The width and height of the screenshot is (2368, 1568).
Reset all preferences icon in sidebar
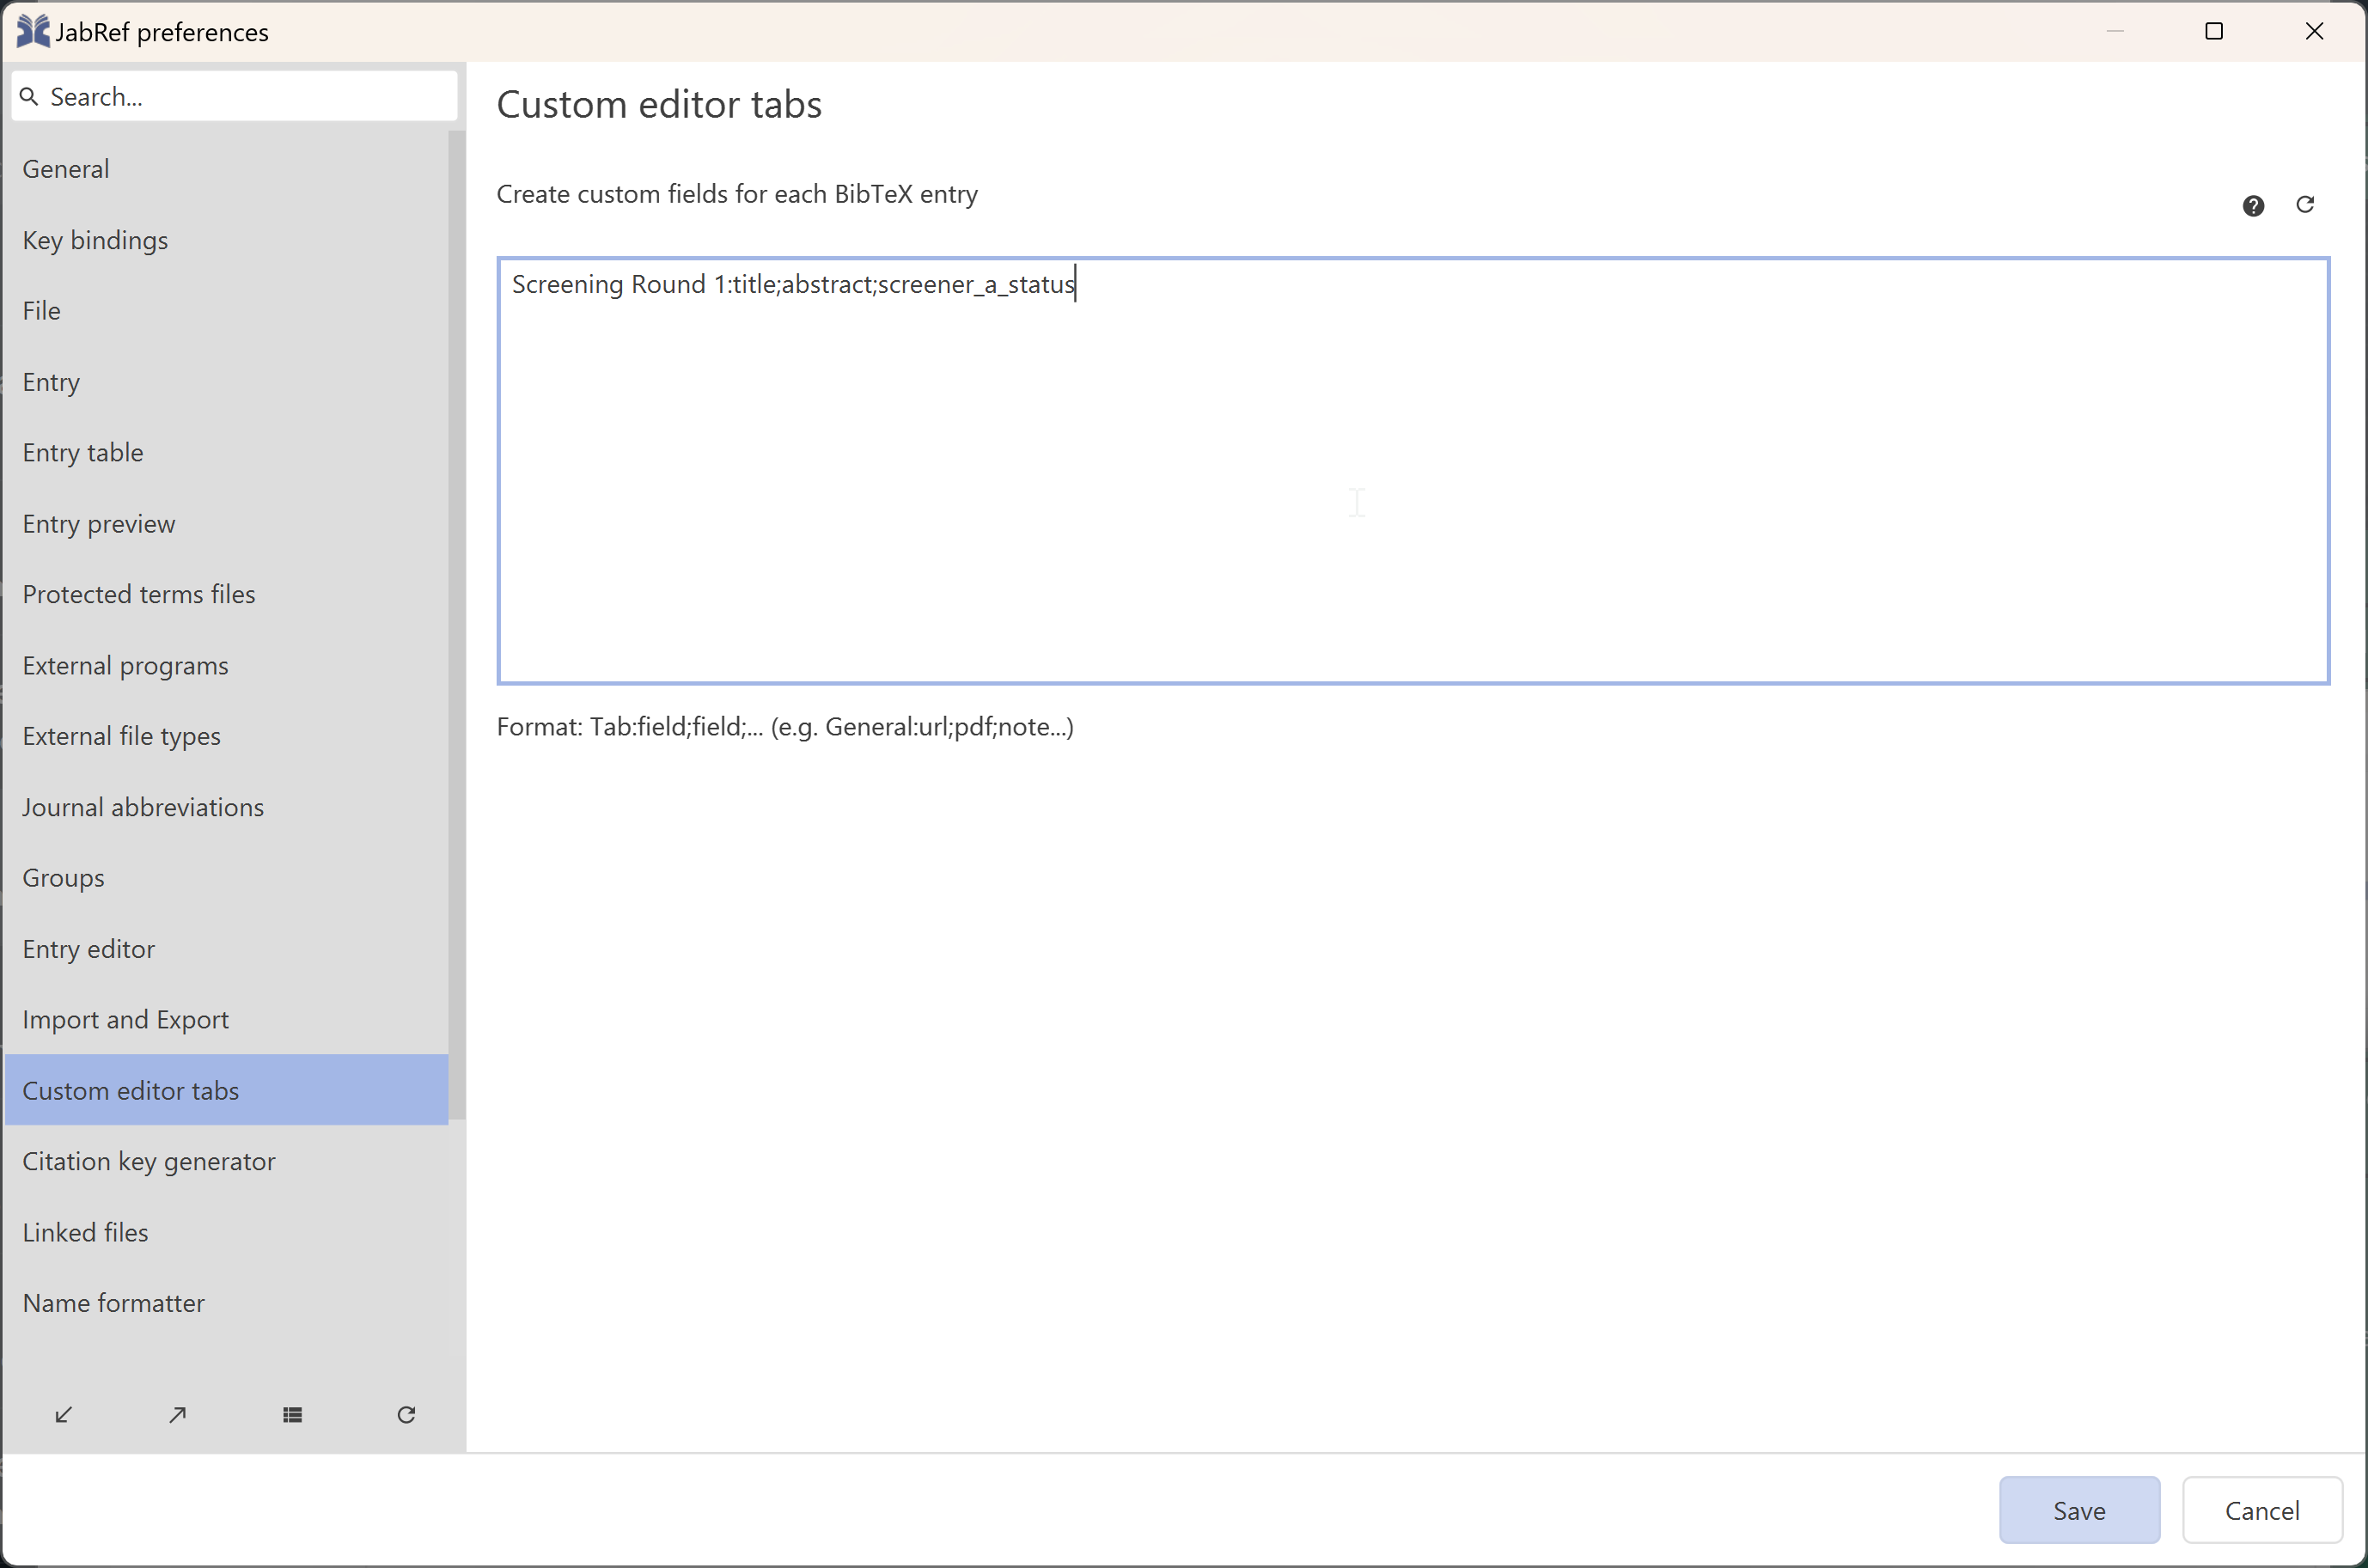(406, 1414)
